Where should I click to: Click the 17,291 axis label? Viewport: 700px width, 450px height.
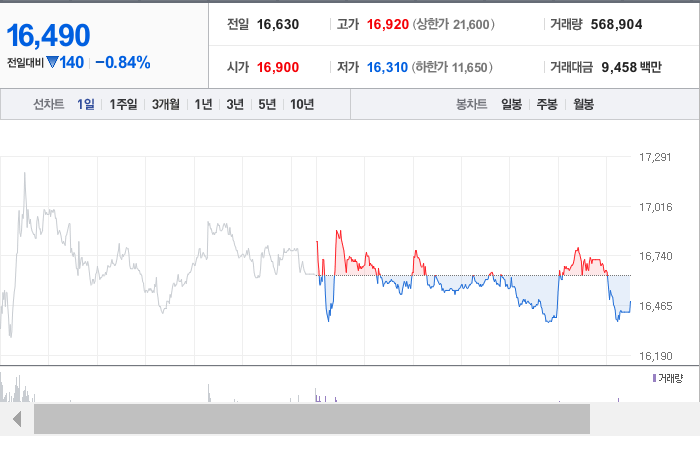tap(655, 157)
